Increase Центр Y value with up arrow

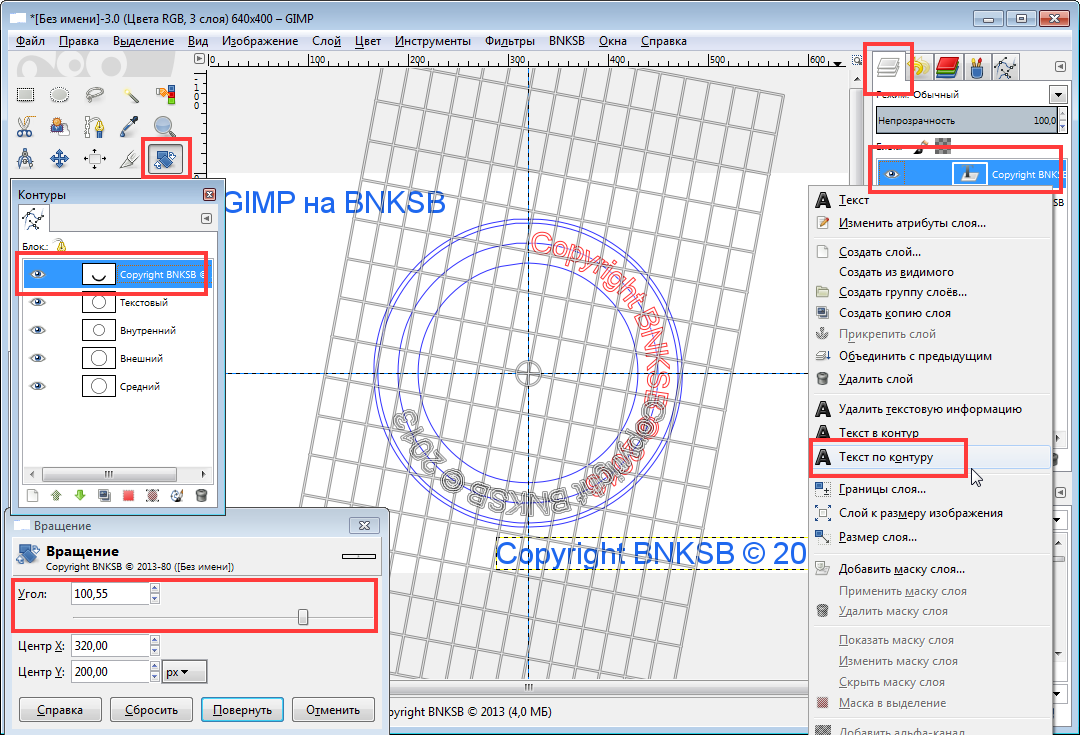click(154, 666)
